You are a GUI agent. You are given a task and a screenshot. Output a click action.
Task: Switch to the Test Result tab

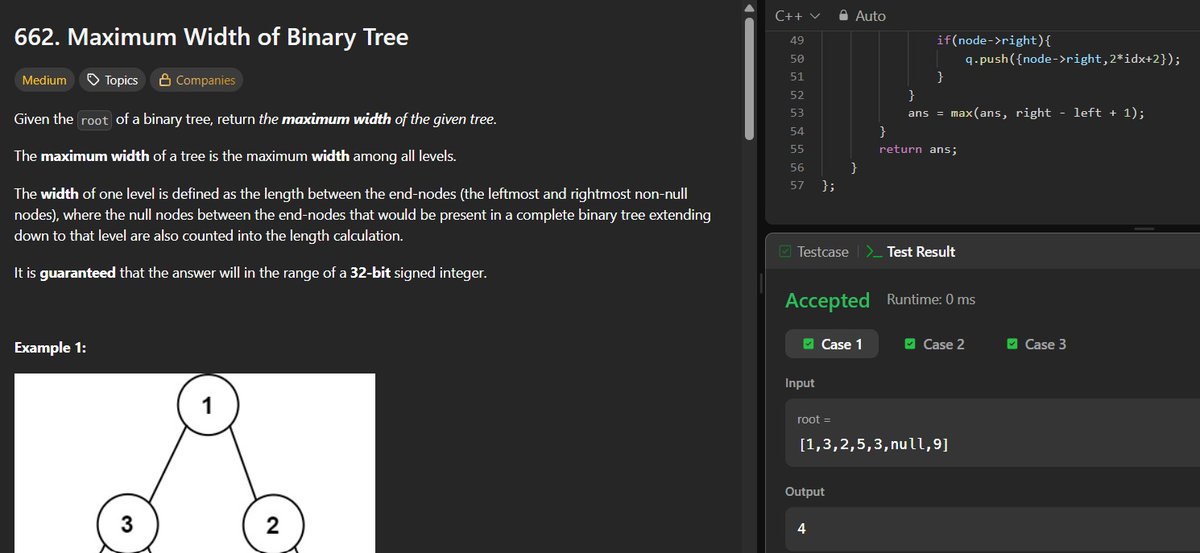[x=910, y=252]
